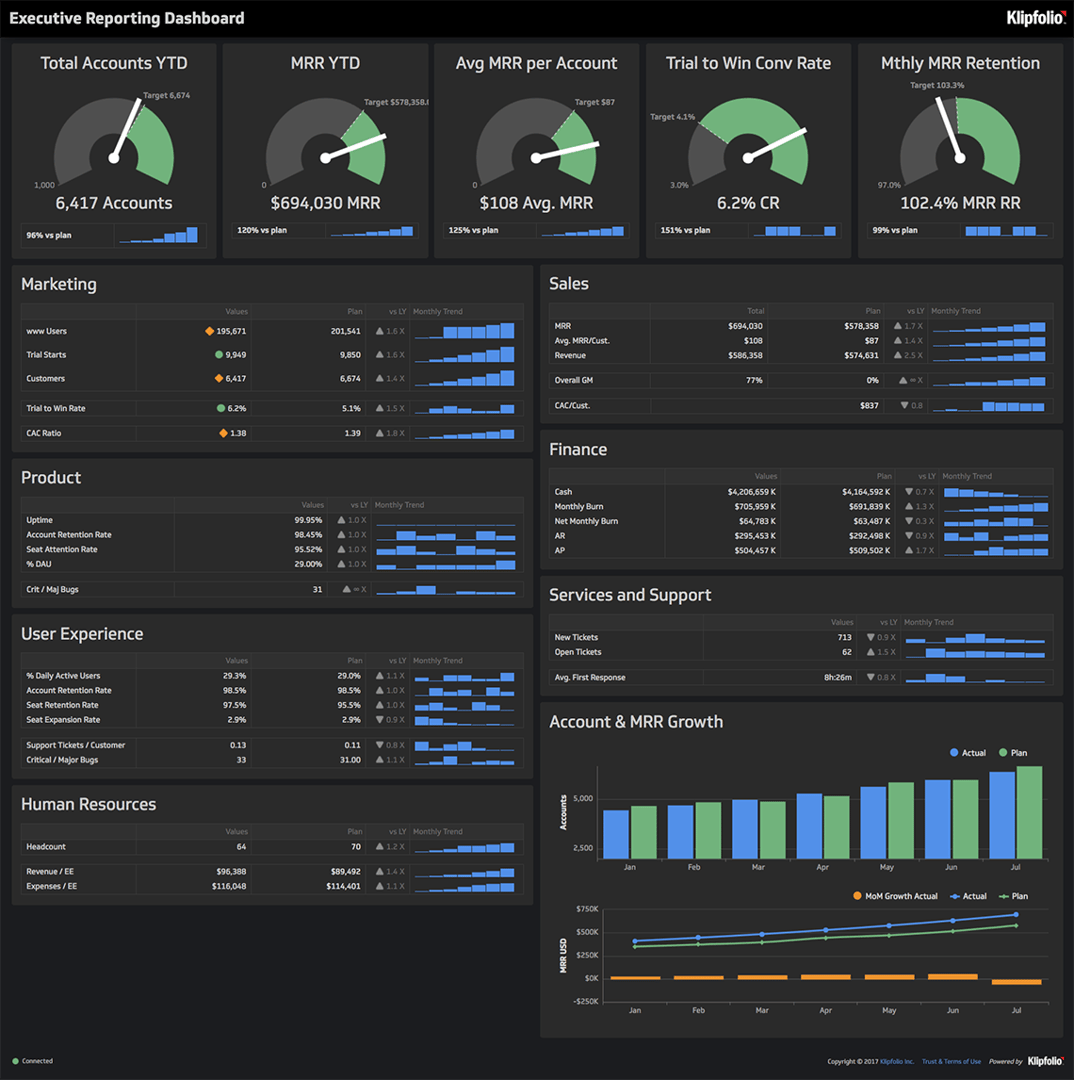This screenshot has height=1080, width=1074.
Task: Click the Monthly Trend column header in Marketing
Action: [437, 311]
